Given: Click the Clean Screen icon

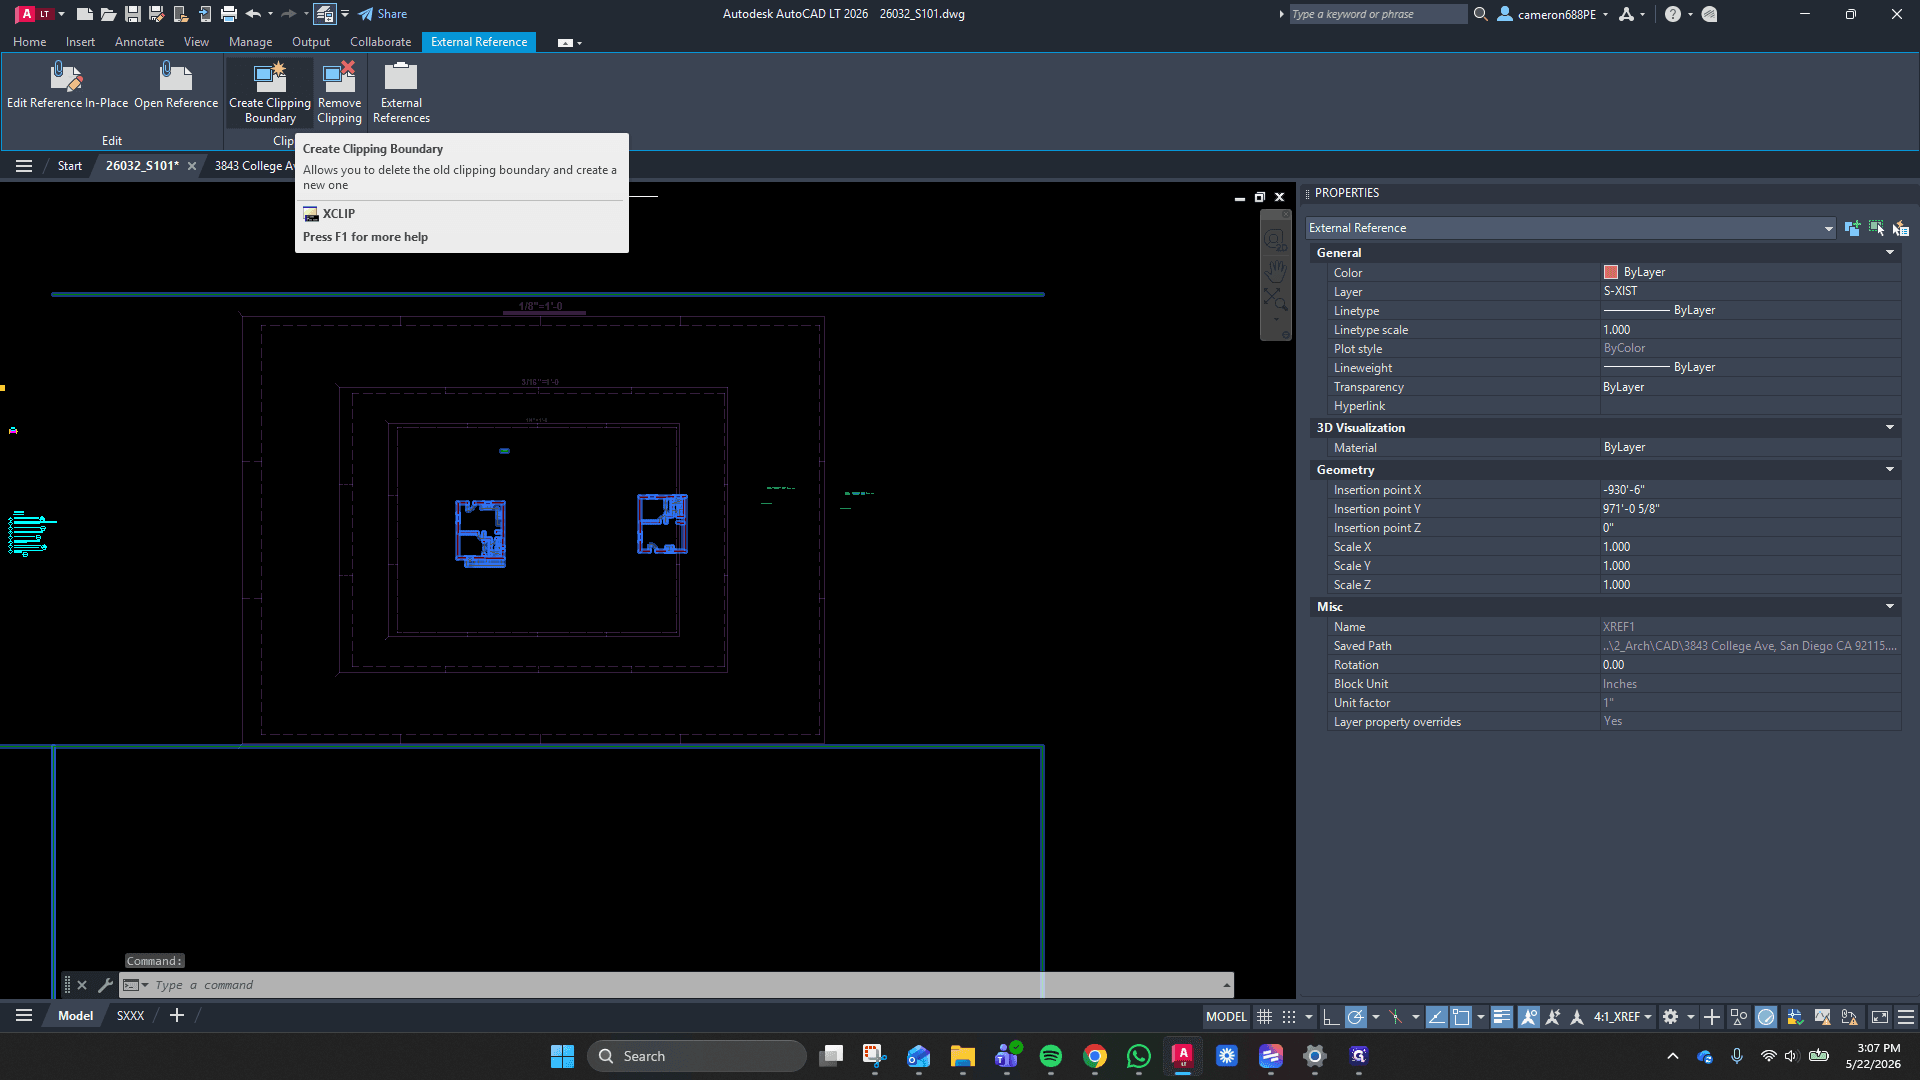Looking at the screenshot, I should point(1880,1017).
